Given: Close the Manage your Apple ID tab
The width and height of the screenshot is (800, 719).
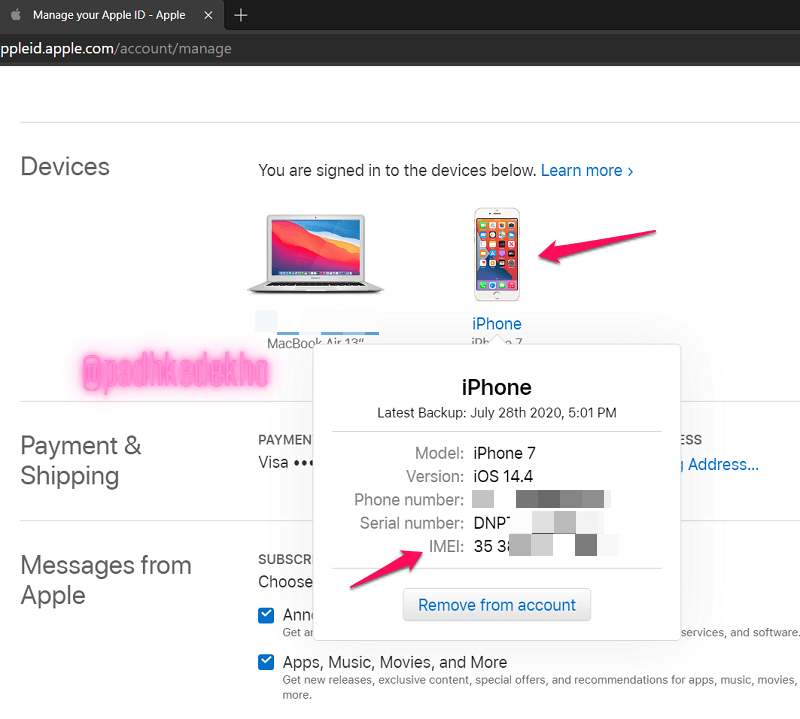Looking at the screenshot, I should click(x=208, y=15).
